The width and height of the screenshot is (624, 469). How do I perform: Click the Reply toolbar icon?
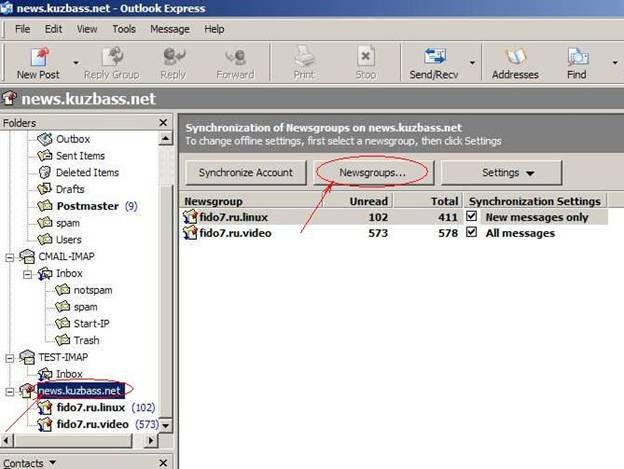point(174,56)
